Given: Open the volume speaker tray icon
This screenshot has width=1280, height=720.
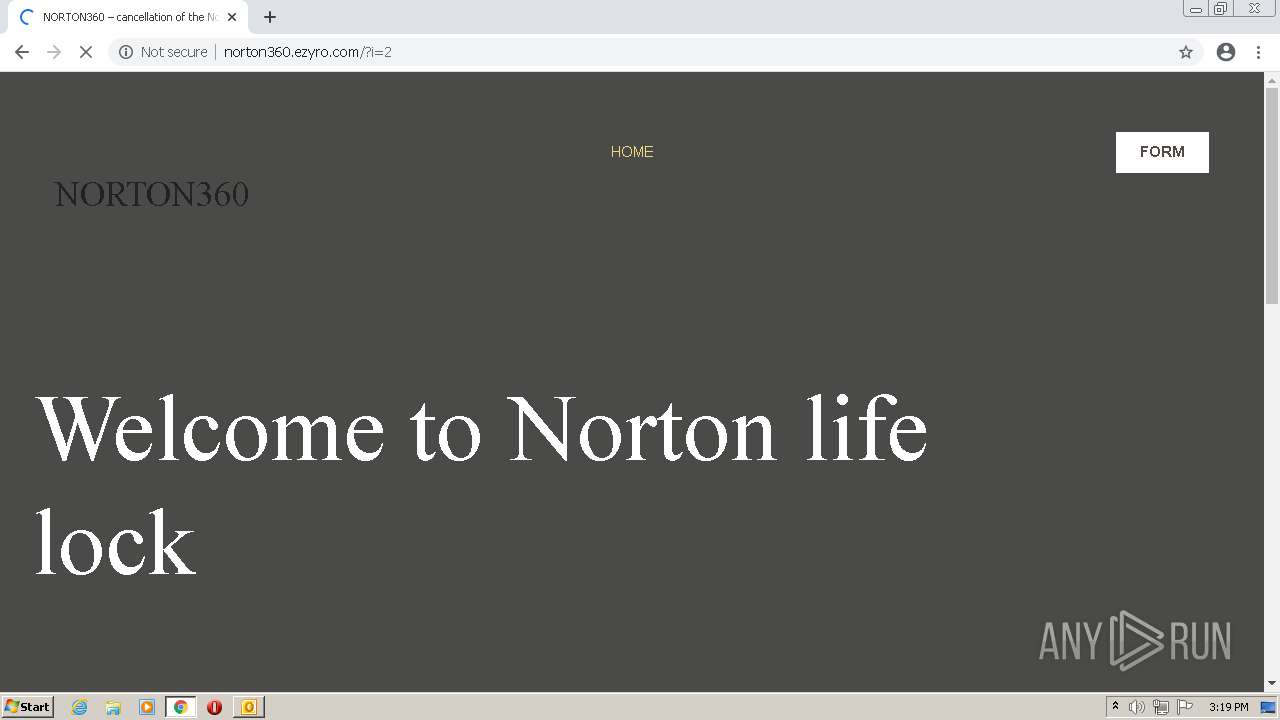Looking at the screenshot, I should (1137, 707).
